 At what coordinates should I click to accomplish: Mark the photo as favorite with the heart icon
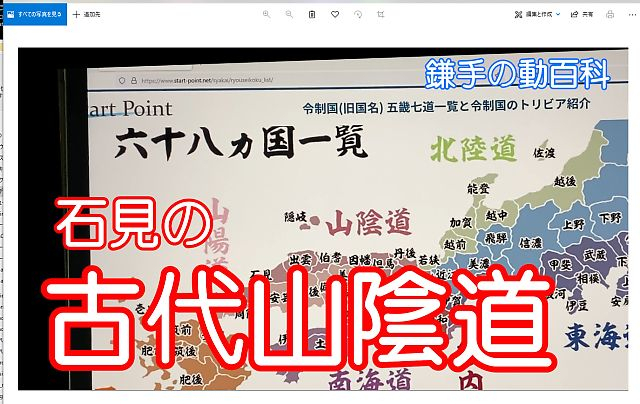pos(335,14)
